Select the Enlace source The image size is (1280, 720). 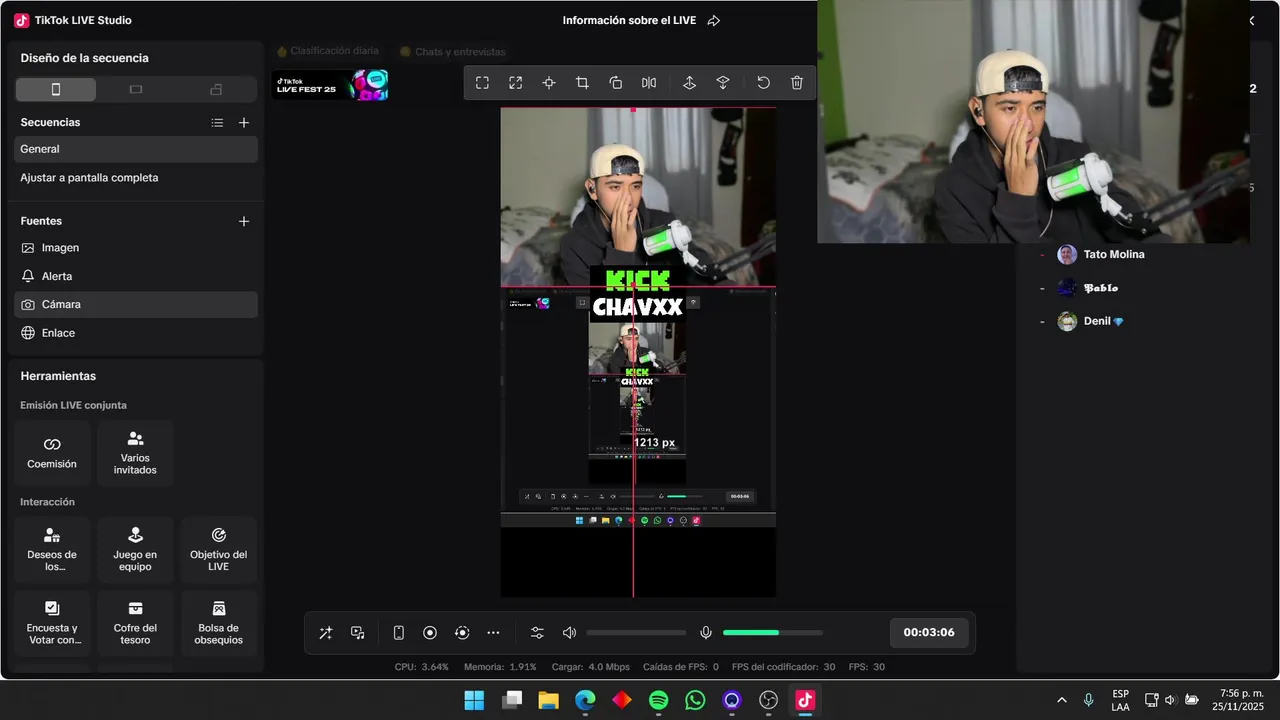coord(136,333)
